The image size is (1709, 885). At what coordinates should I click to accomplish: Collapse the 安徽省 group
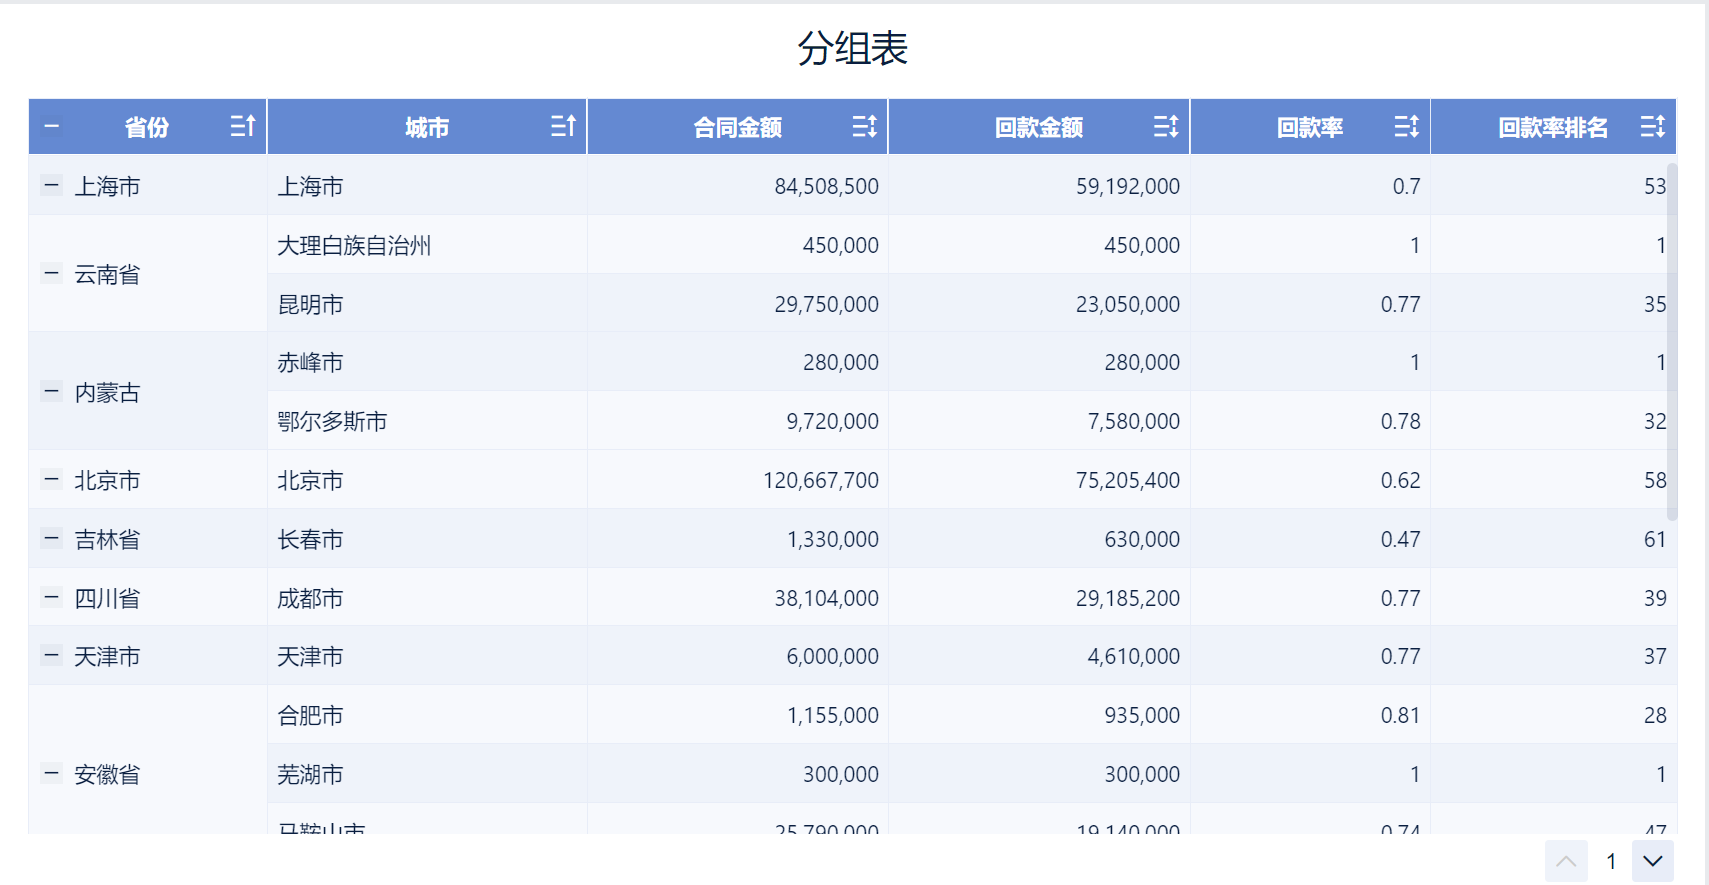pyautogui.click(x=52, y=773)
